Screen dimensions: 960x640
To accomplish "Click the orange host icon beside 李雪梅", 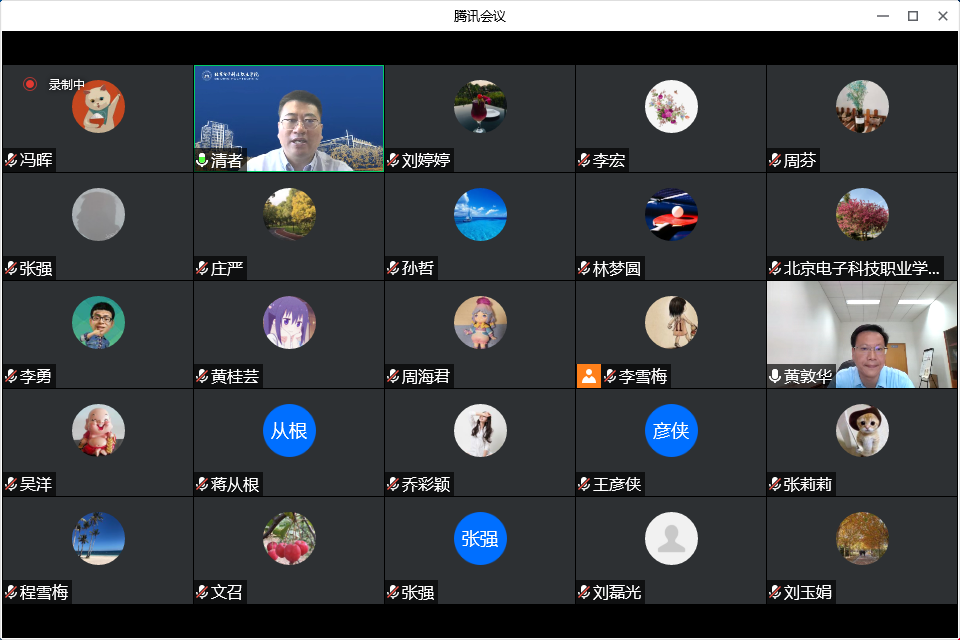I will pos(588,376).
